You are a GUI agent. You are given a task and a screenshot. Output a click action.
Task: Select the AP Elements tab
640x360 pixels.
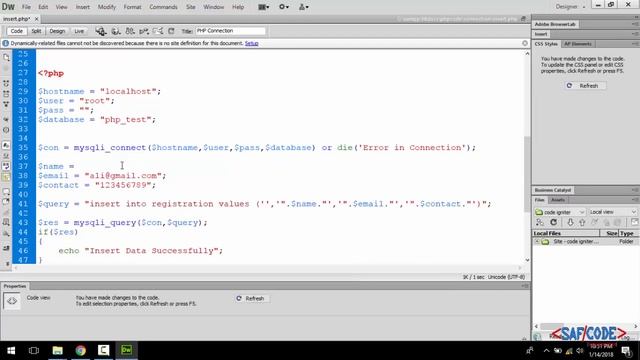tap(578, 44)
